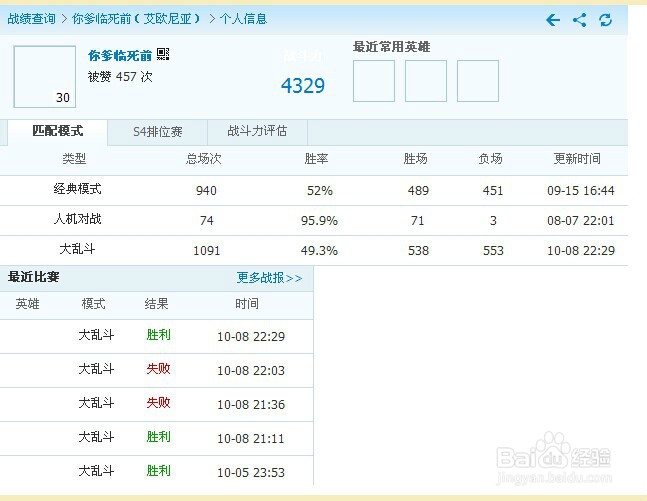Open the 战斗力评估 tab
The height and width of the screenshot is (501, 647).
(257, 131)
